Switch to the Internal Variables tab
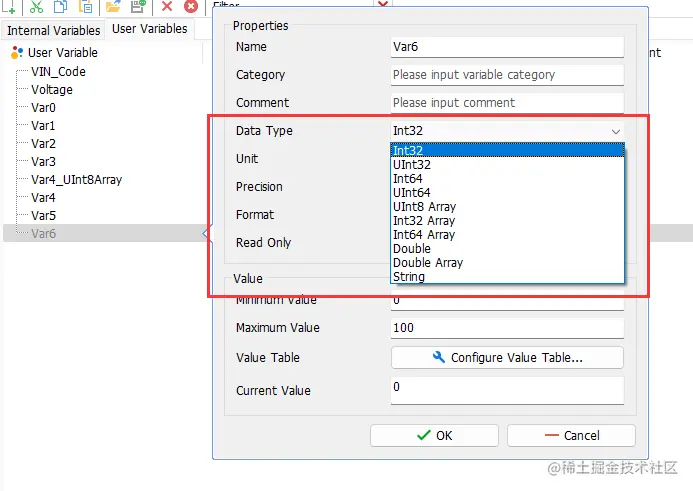The width and height of the screenshot is (693, 491). pos(53,30)
